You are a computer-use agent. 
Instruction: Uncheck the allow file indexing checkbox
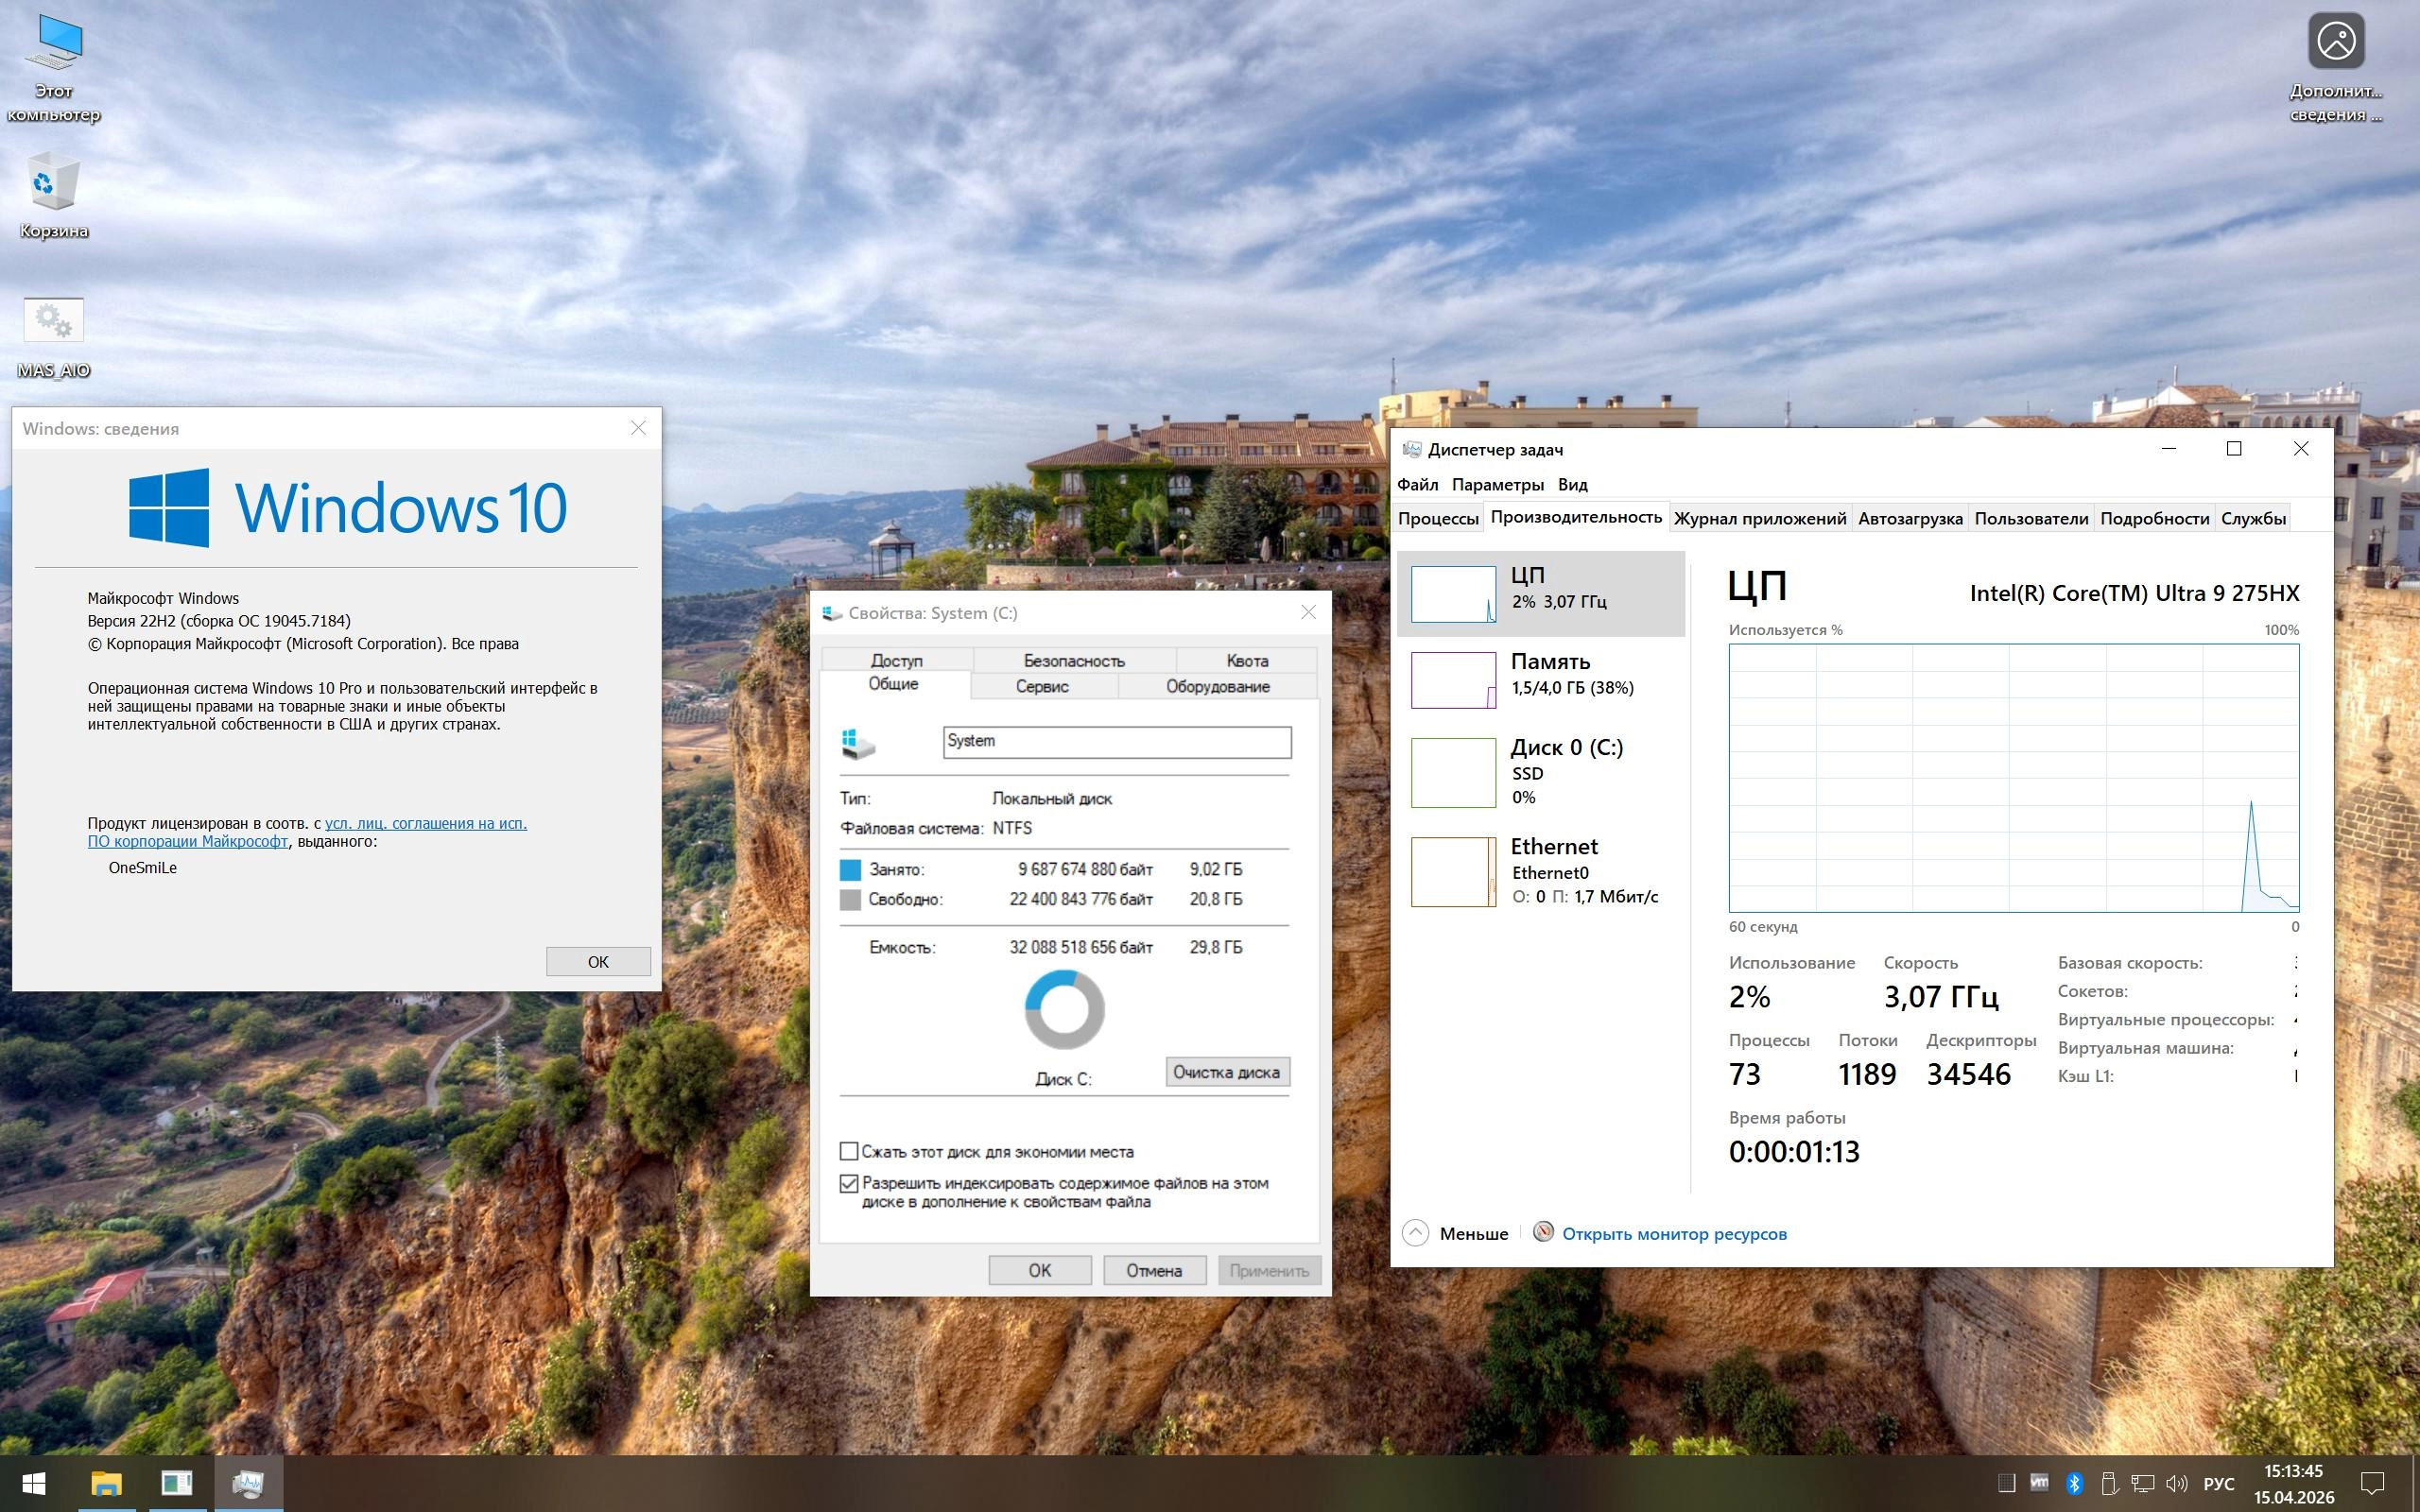[849, 1183]
